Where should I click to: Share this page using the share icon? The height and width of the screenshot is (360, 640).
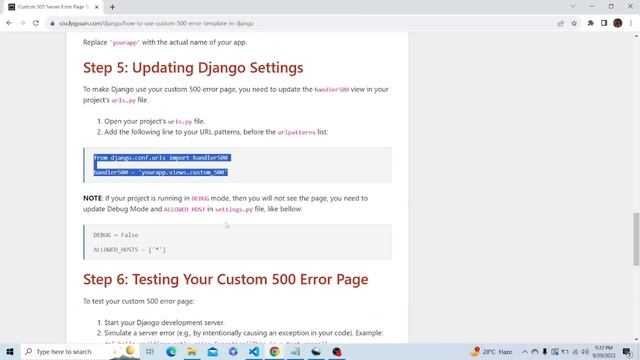point(560,23)
